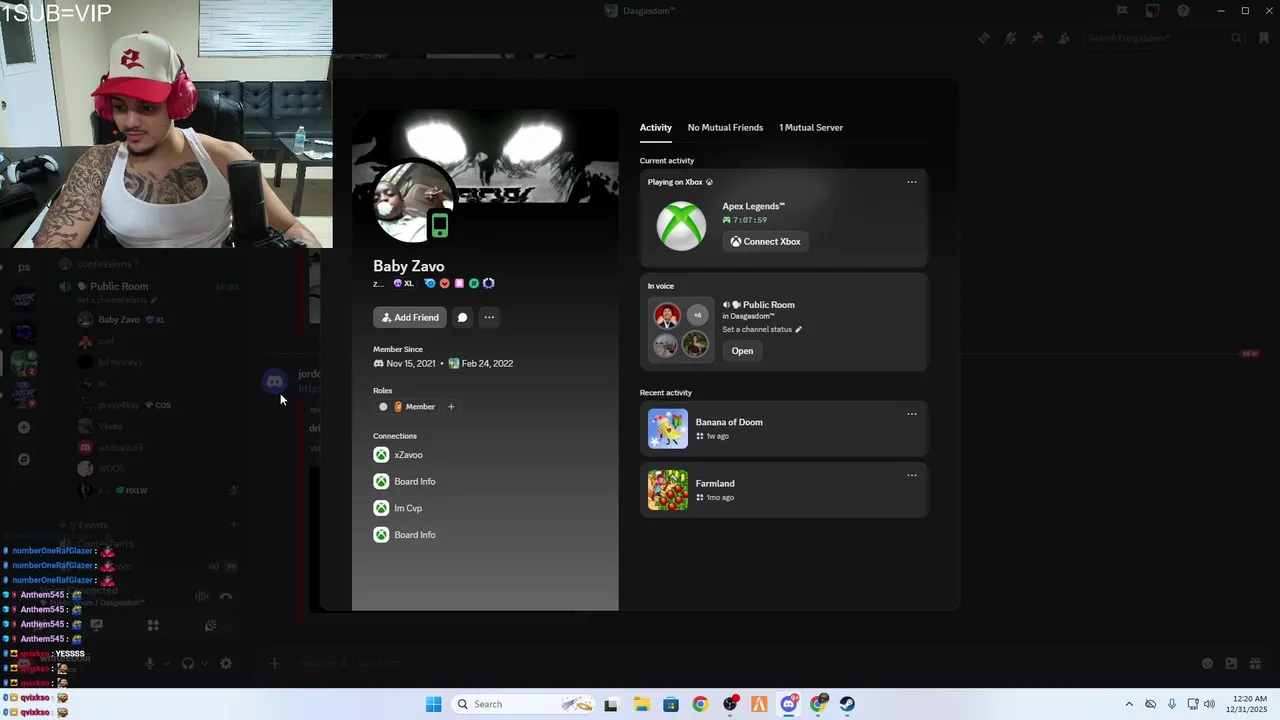Image resolution: width=1280 pixels, height=720 pixels.
Task: Click the +6 voice participants badge
Action: [697, 315]
